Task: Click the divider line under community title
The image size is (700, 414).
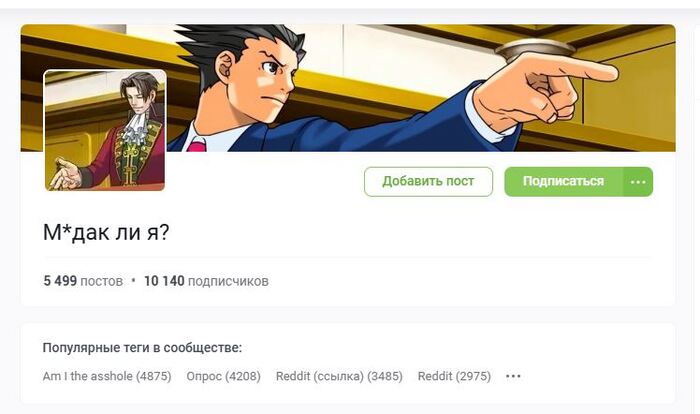Action: click(x=347, y=257)
